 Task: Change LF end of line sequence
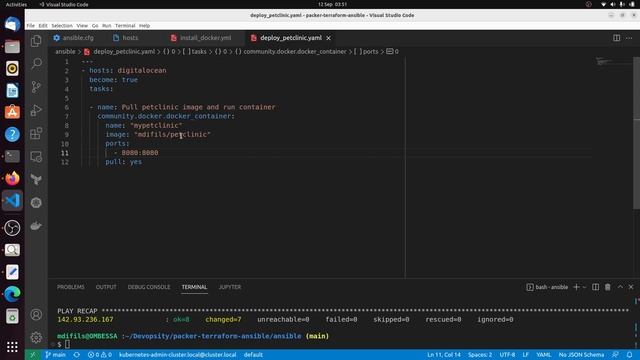[525, 355]
